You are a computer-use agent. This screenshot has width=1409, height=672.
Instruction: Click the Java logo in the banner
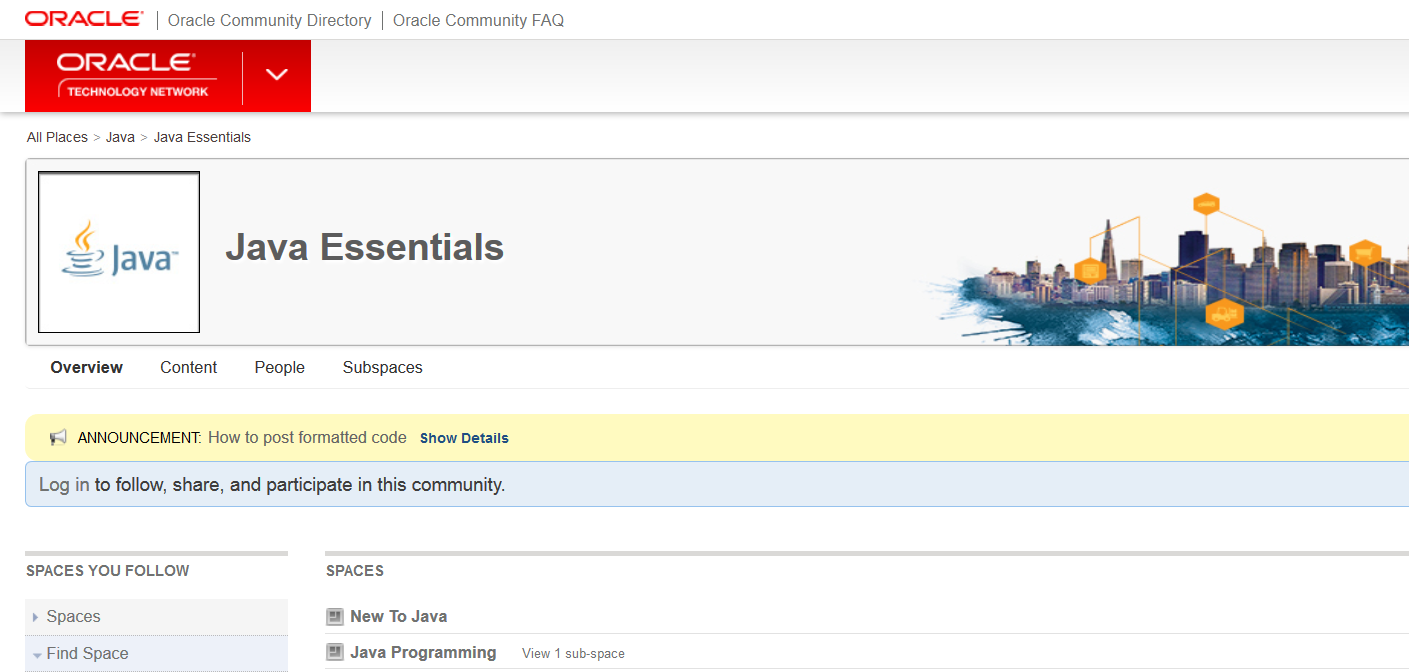[118, 251]
